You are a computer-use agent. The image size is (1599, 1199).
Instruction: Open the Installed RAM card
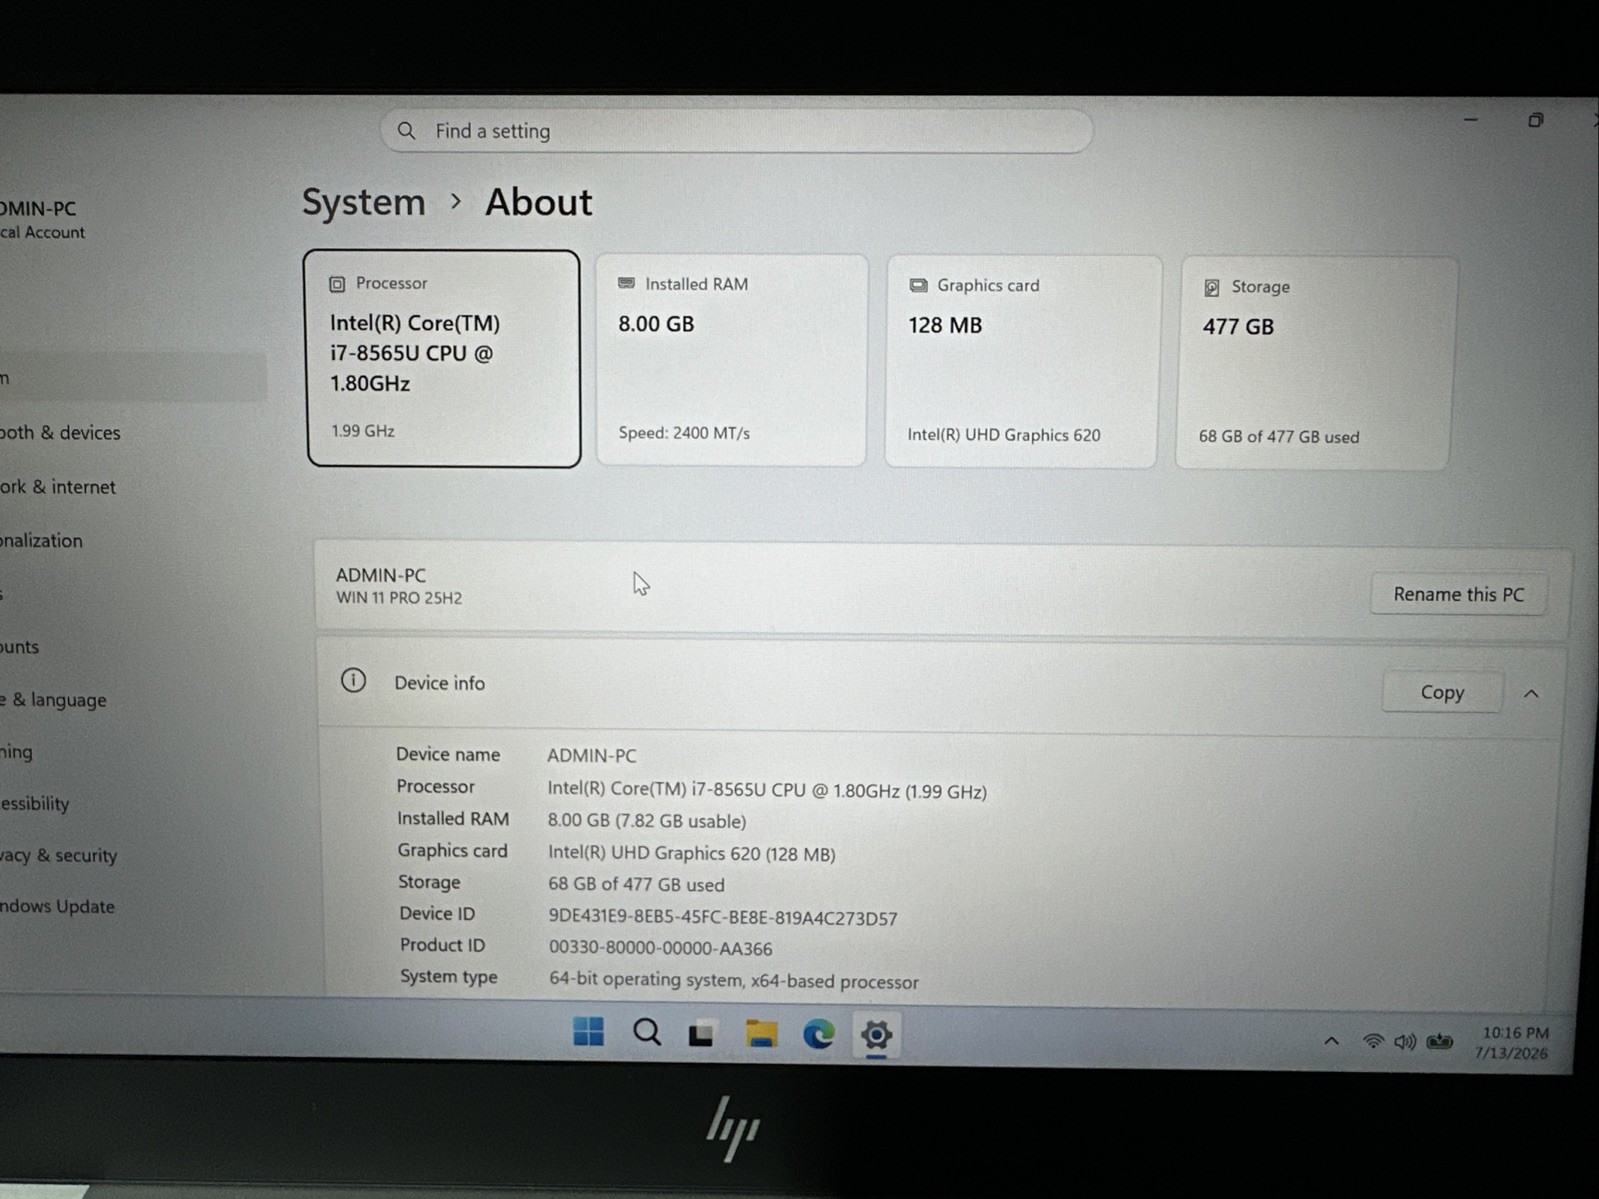tap(731, 360)
